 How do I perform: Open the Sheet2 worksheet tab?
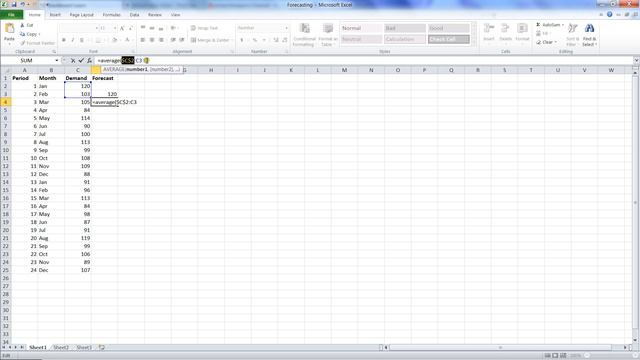tap(61, 347)
